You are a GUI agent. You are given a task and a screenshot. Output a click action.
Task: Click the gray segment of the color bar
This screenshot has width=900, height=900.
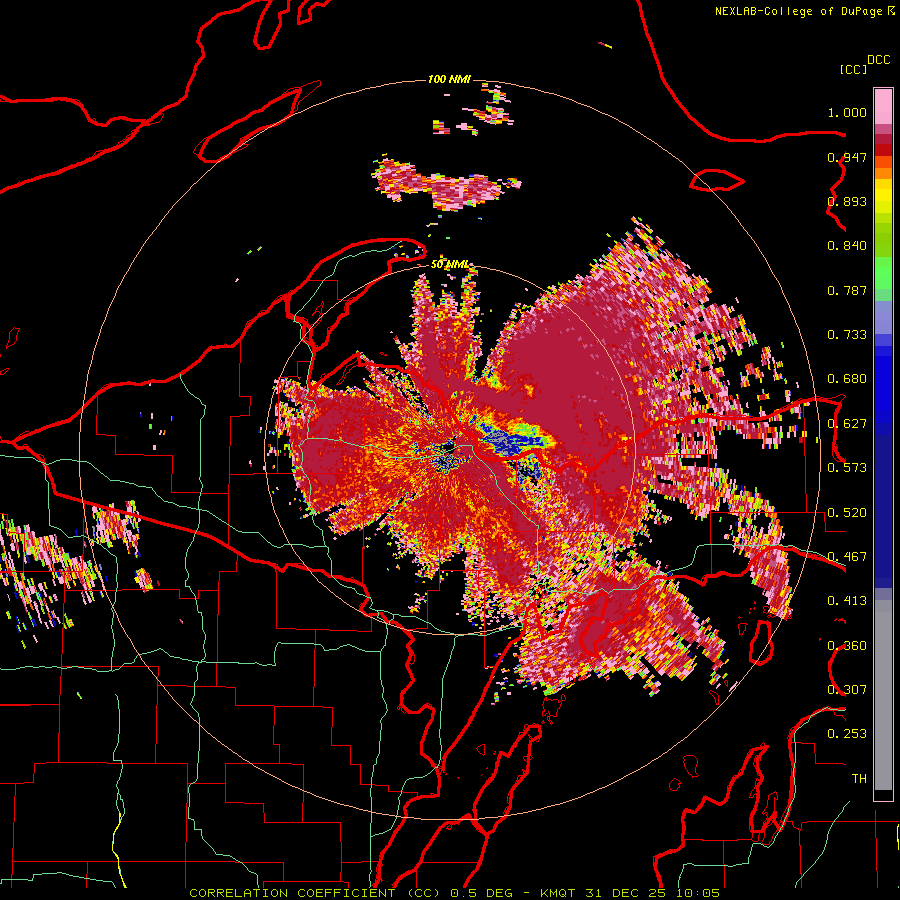883,695
